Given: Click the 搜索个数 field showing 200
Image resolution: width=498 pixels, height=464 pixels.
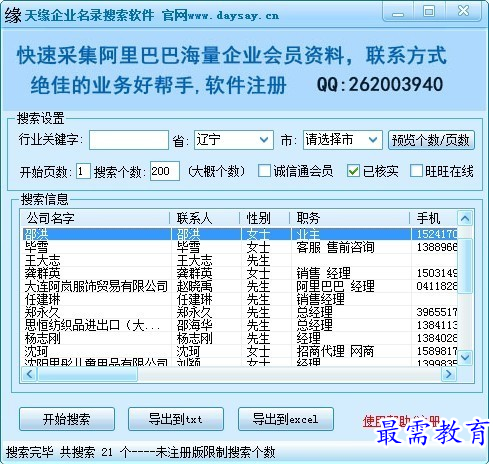Looking at the screenshot, I should coord(165,171).
